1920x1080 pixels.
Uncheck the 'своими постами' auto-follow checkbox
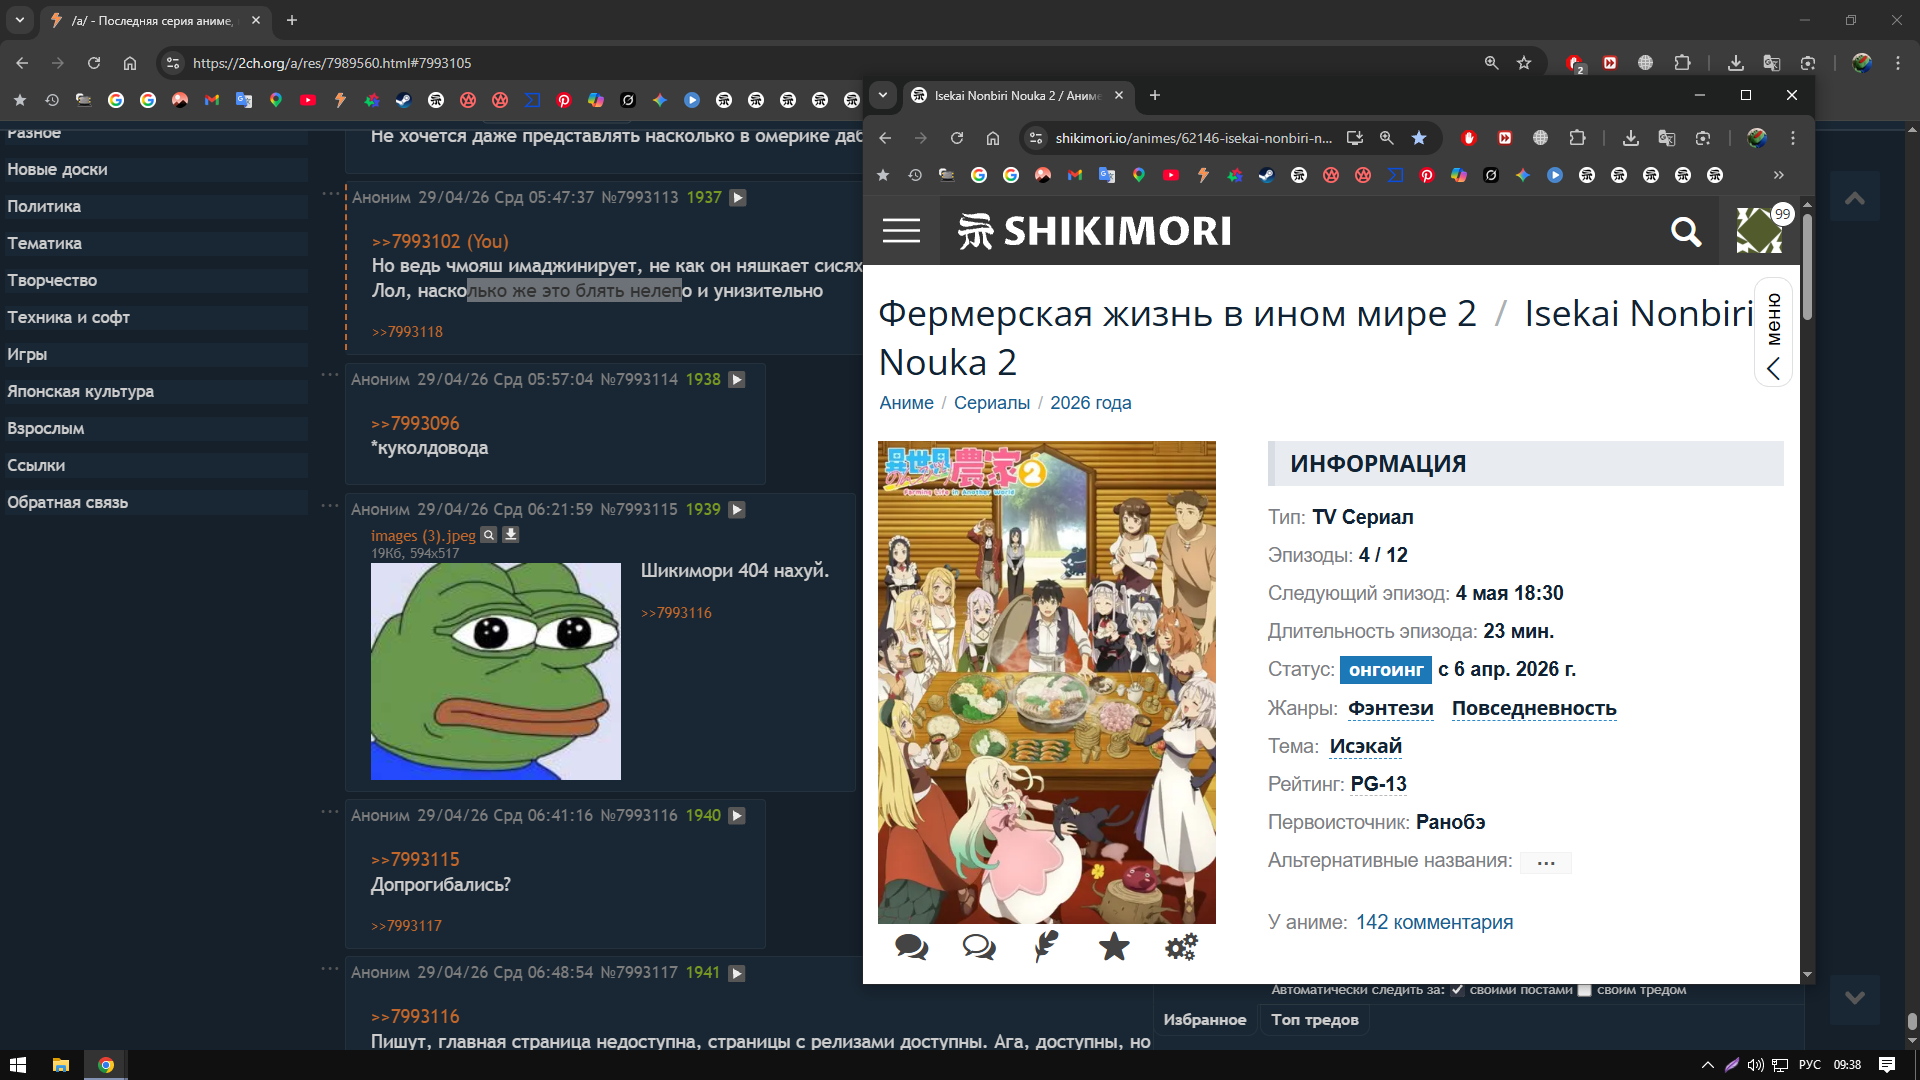[1458, 990]
